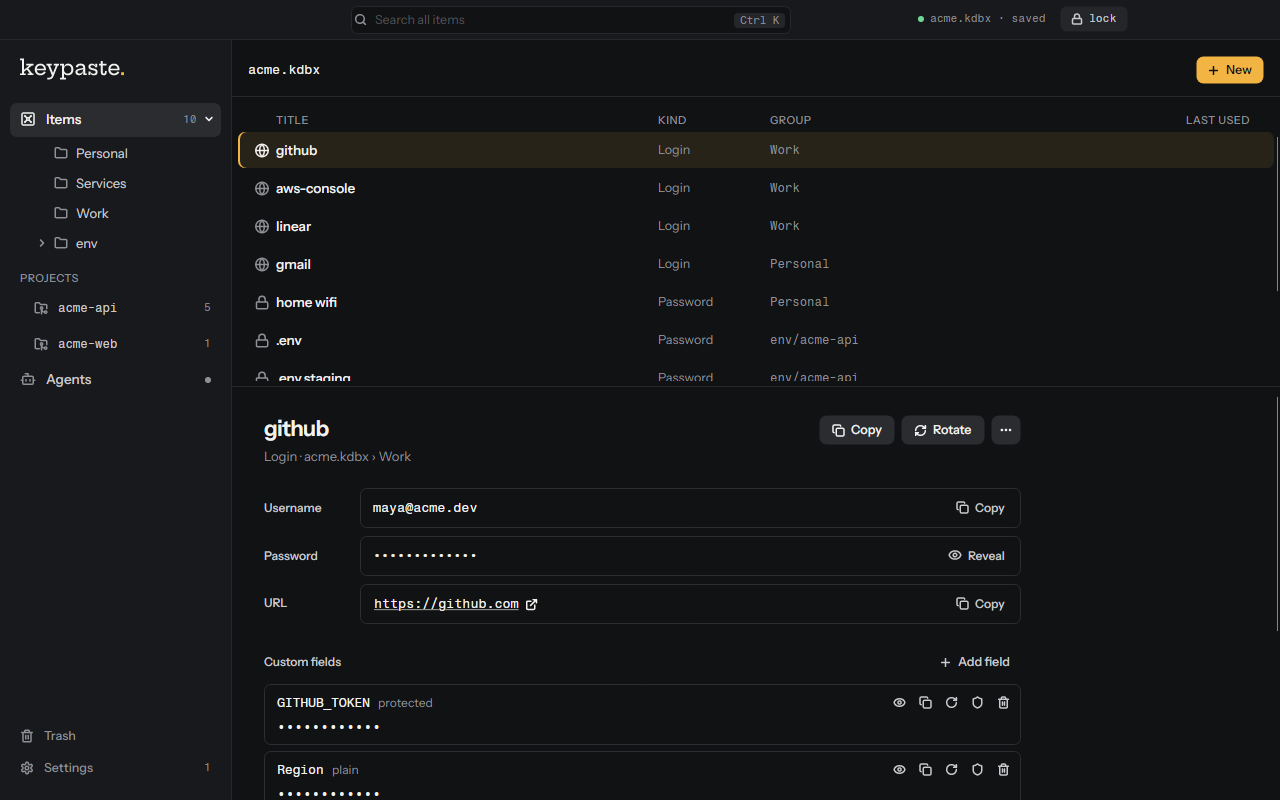Viewport: 1280px width, 800px height.
Task: Select the linear entry
Action: (x=756, y=226)
